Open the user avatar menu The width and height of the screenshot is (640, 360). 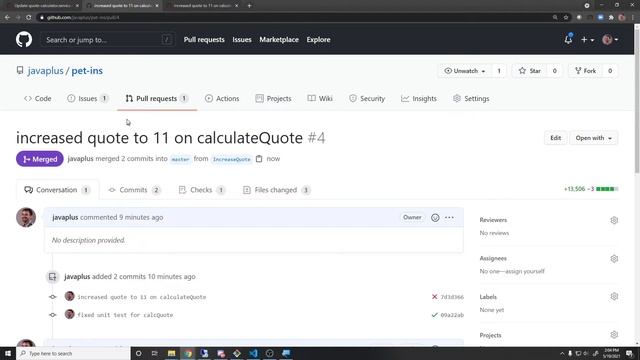click(610, 40)
